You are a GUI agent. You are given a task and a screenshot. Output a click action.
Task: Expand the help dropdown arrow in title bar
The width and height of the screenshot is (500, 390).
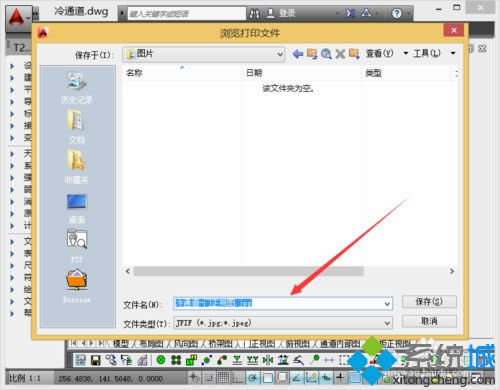pyautogui.click(x=408, y=14)
